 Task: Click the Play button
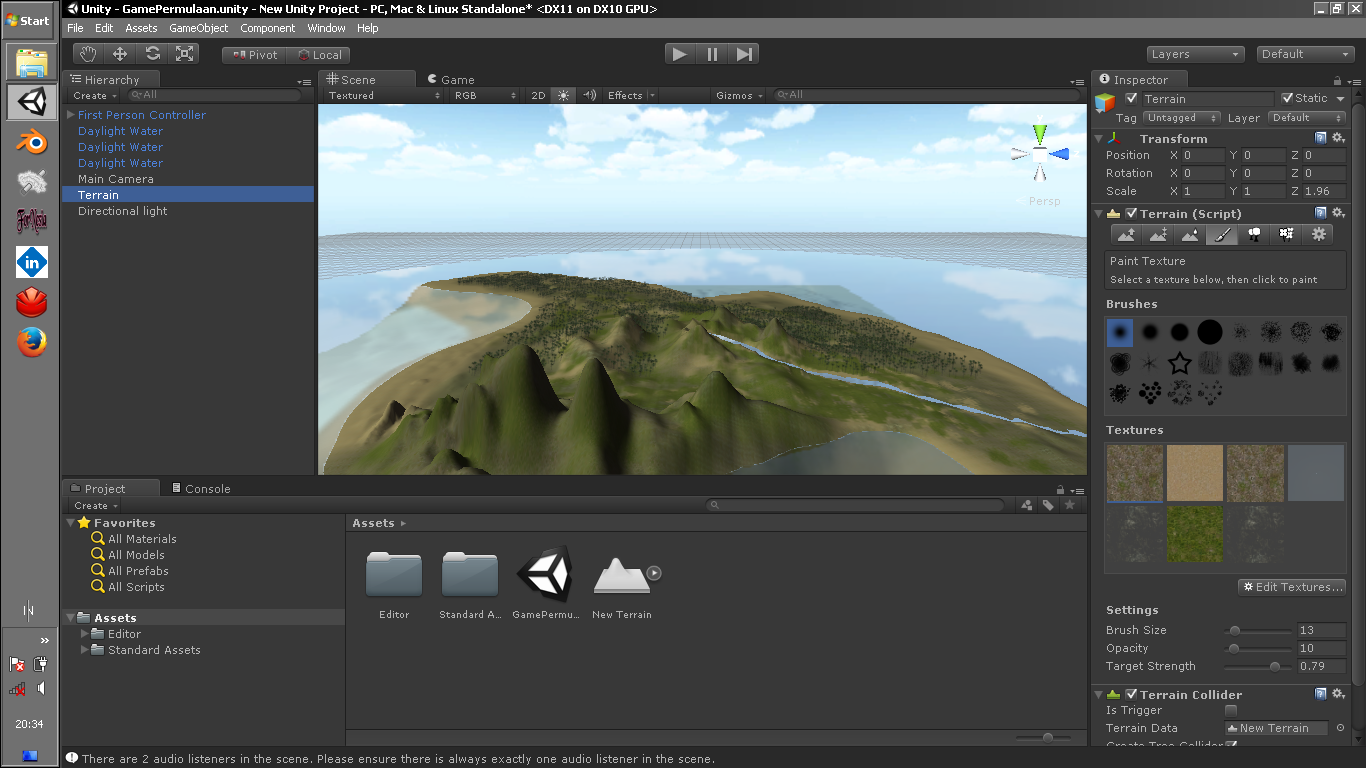pyautogui.click(x=680, y=54)
